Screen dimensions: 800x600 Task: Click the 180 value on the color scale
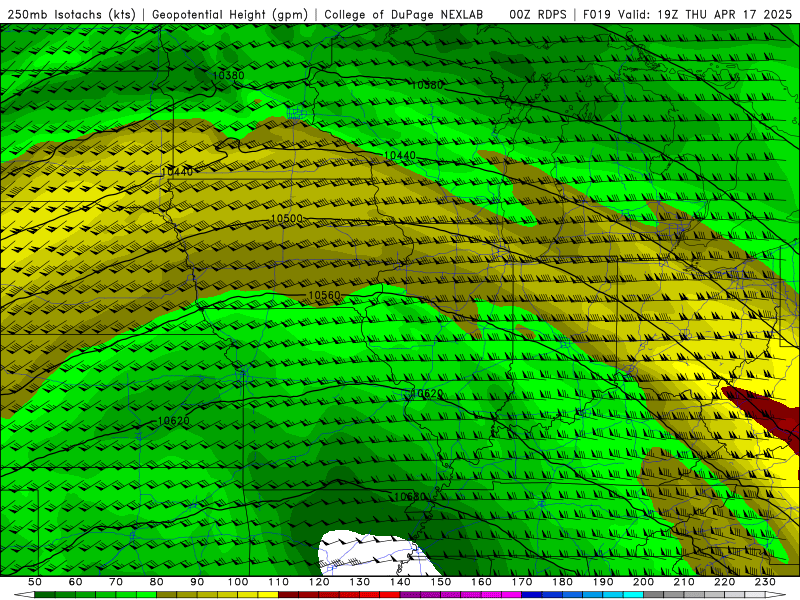pos(562,582)
